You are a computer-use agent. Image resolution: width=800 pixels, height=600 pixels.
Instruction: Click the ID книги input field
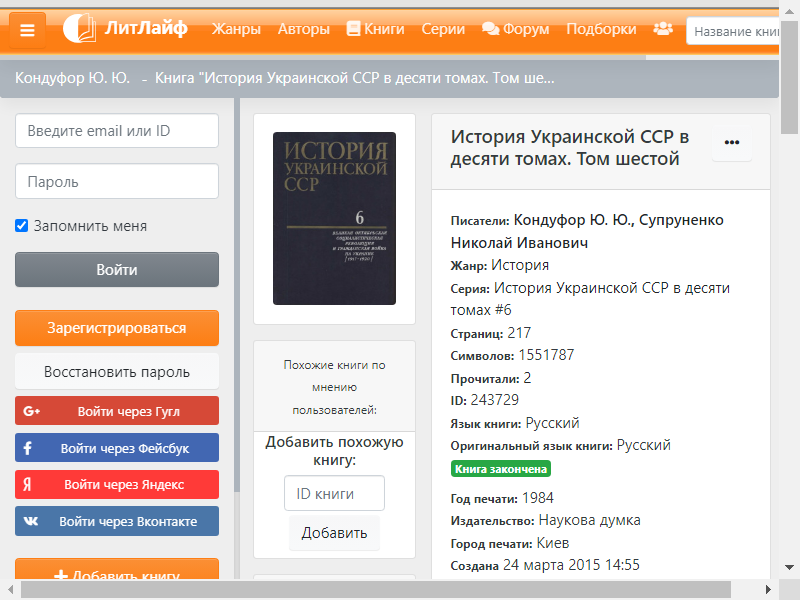(334, 494)
